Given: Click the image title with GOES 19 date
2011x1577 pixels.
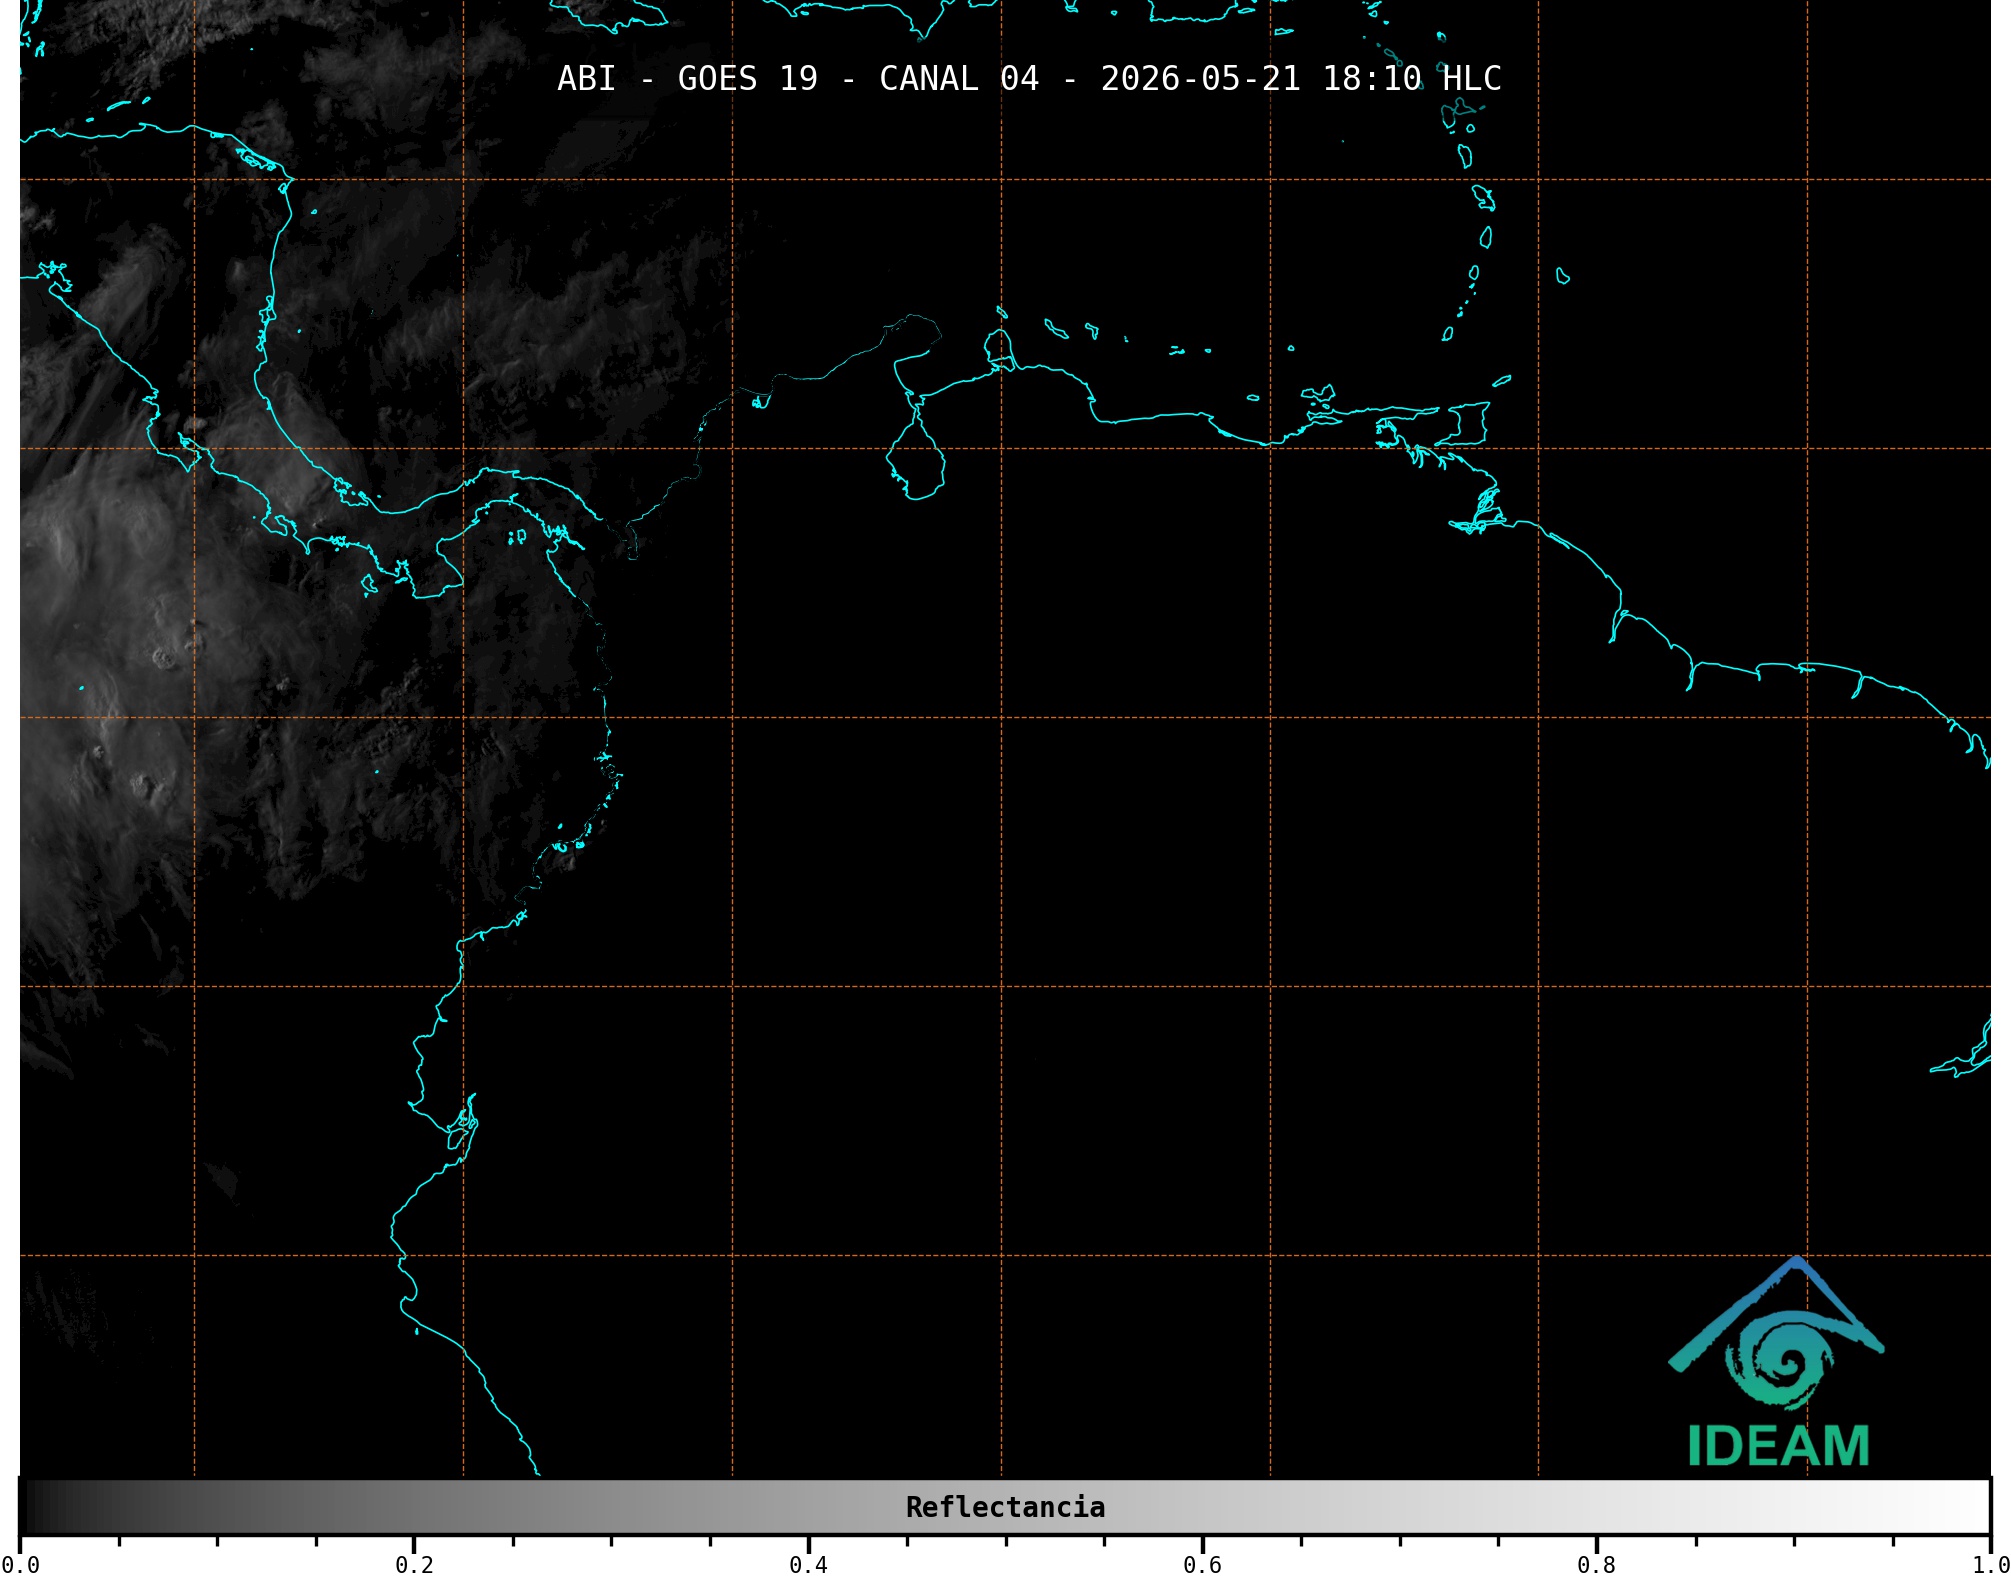Looking at the screenshot, I should (1029, 78).
